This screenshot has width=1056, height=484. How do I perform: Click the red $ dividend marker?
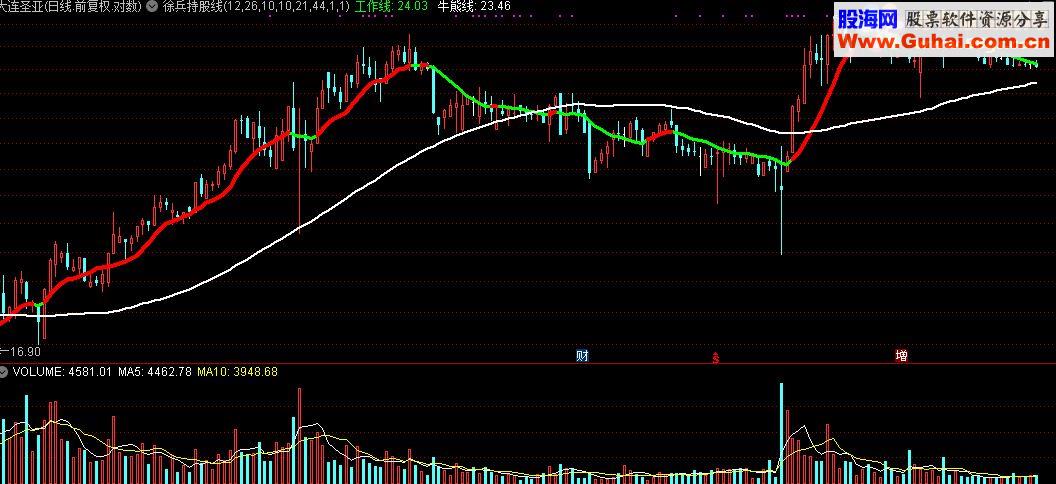tap(716, 358)
